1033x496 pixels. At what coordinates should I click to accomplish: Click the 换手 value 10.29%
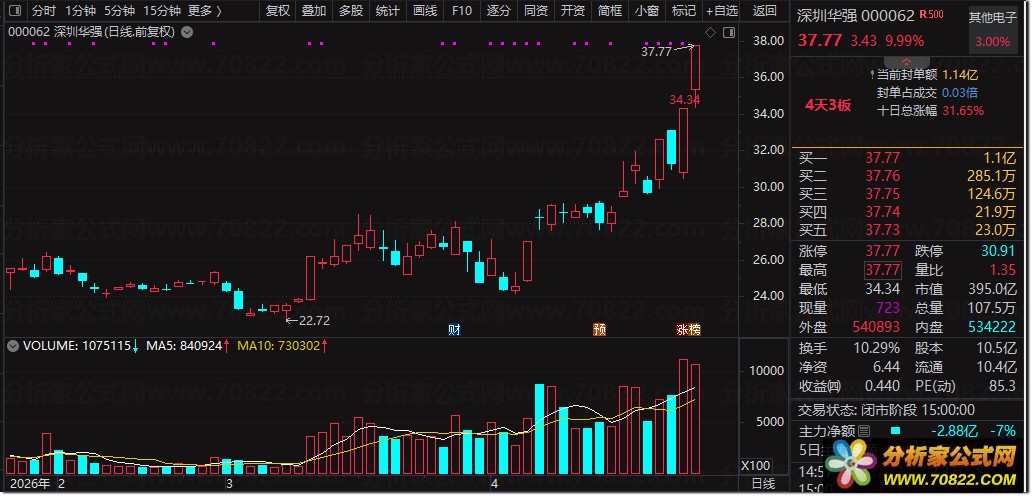(x=878, y=348)
